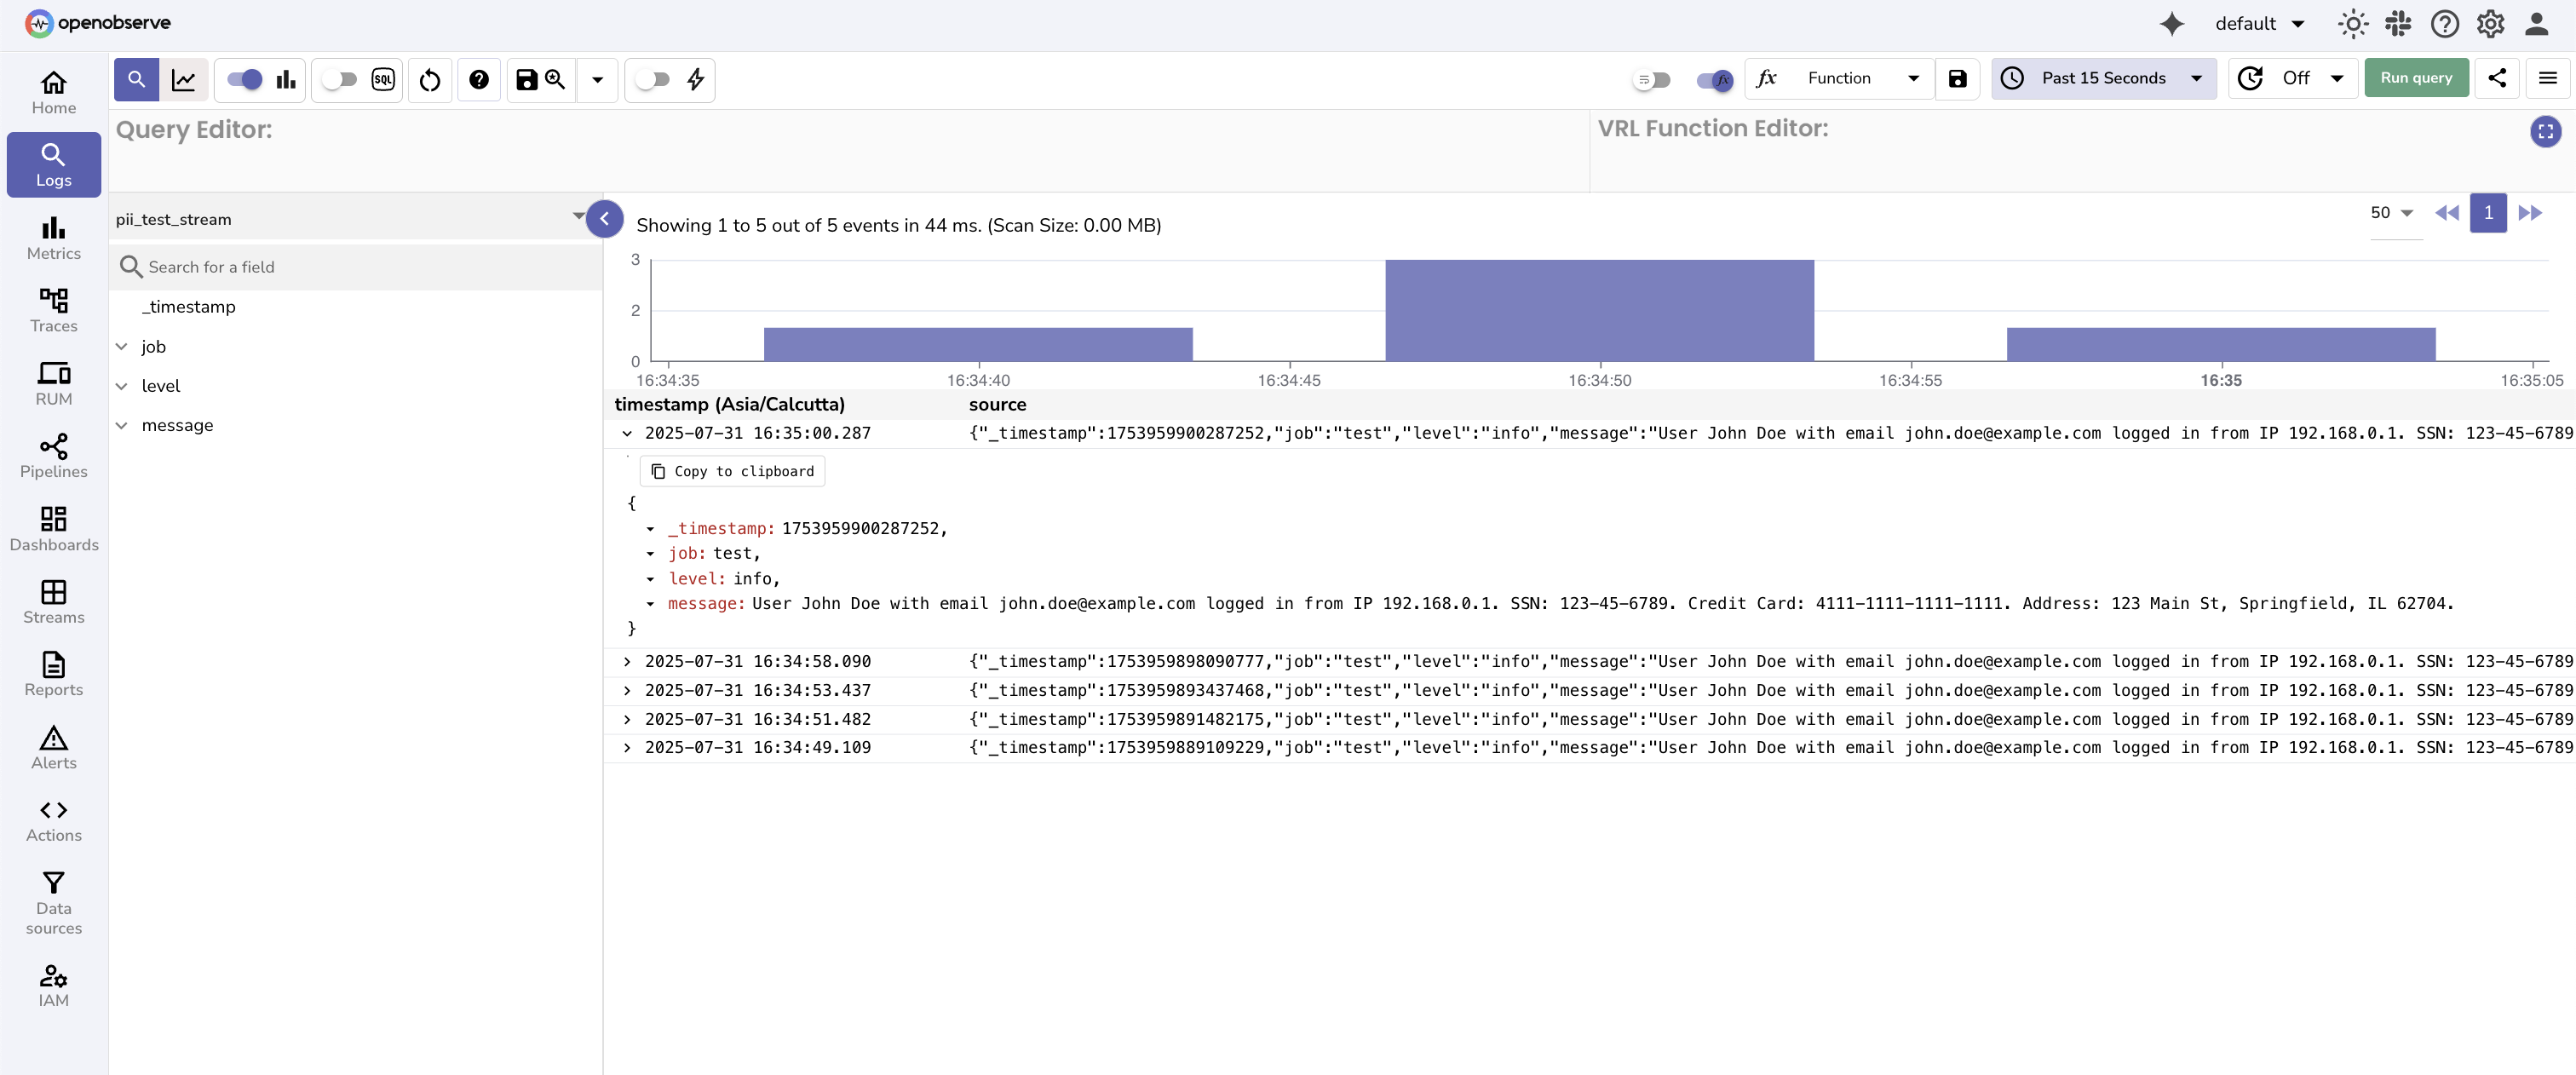Click the Run query button
The image size is (2576, 1075).
[x=2416, y=77]
